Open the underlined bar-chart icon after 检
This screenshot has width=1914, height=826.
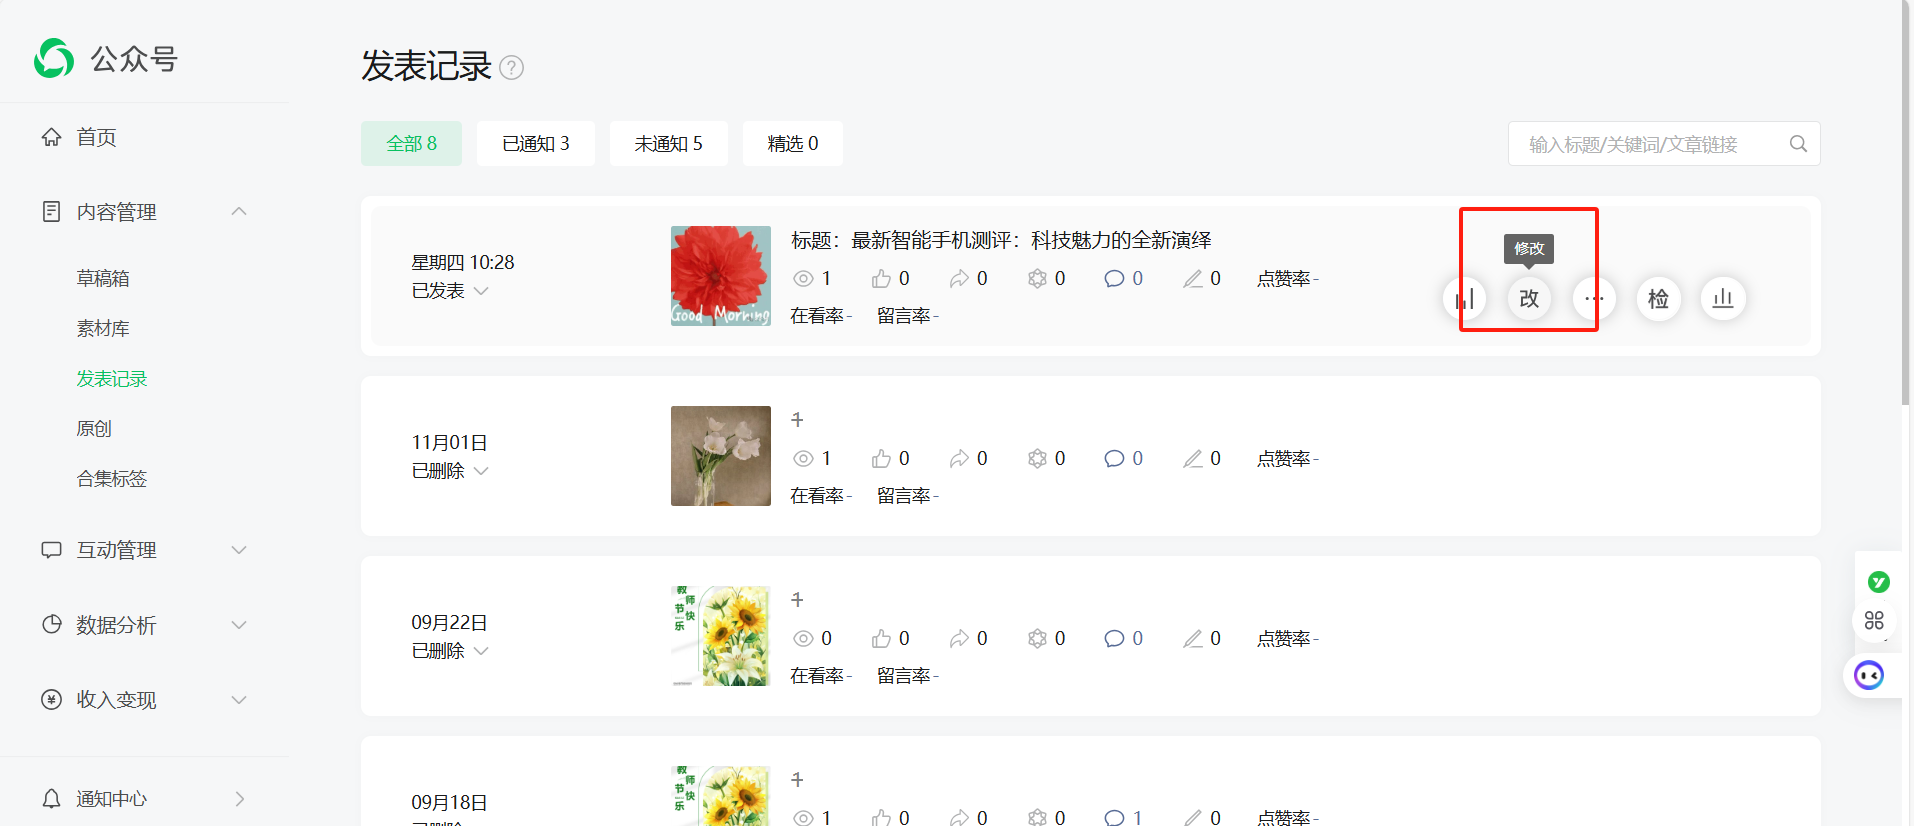coord(1723,298)
